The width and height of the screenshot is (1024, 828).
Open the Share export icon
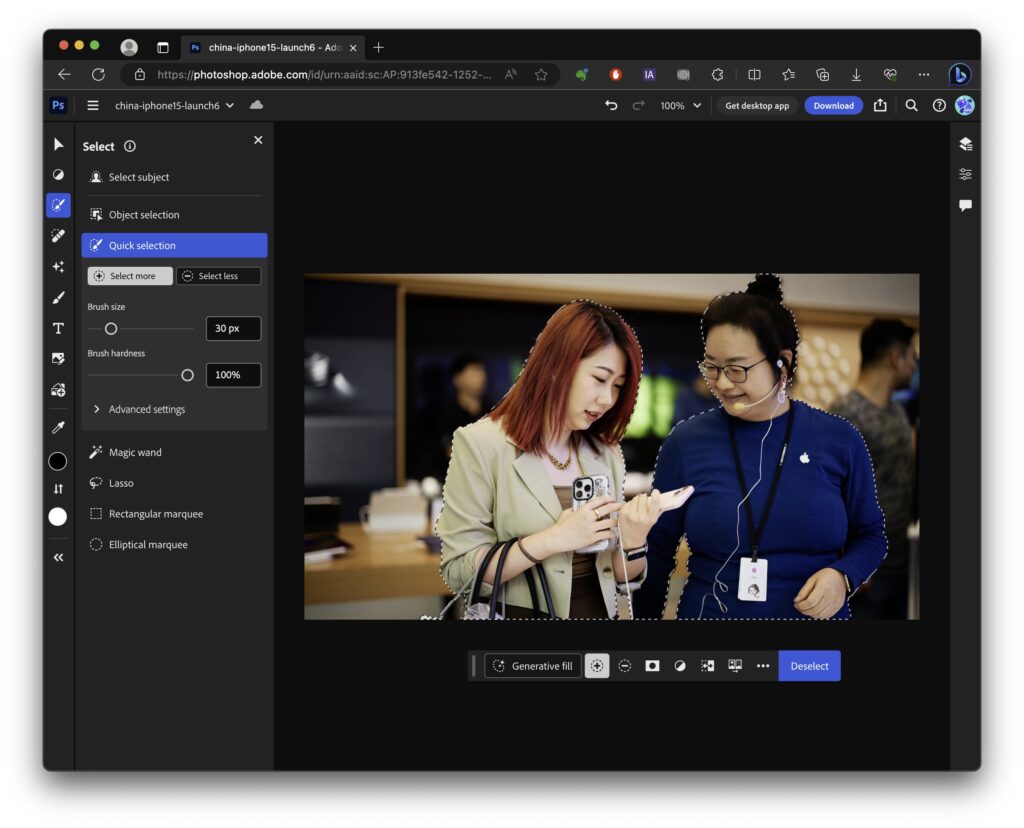[x=880, y=105]
